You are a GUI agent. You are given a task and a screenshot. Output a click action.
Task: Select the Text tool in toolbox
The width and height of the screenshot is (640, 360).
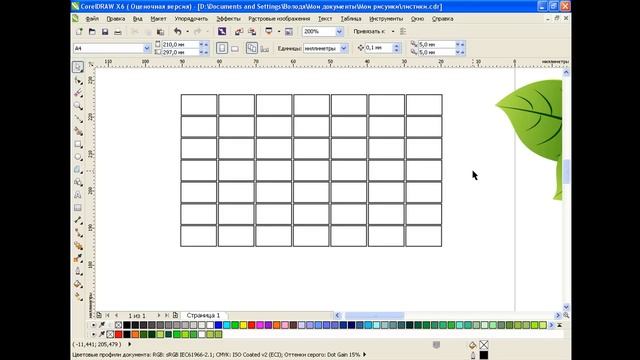click(78, 195)
